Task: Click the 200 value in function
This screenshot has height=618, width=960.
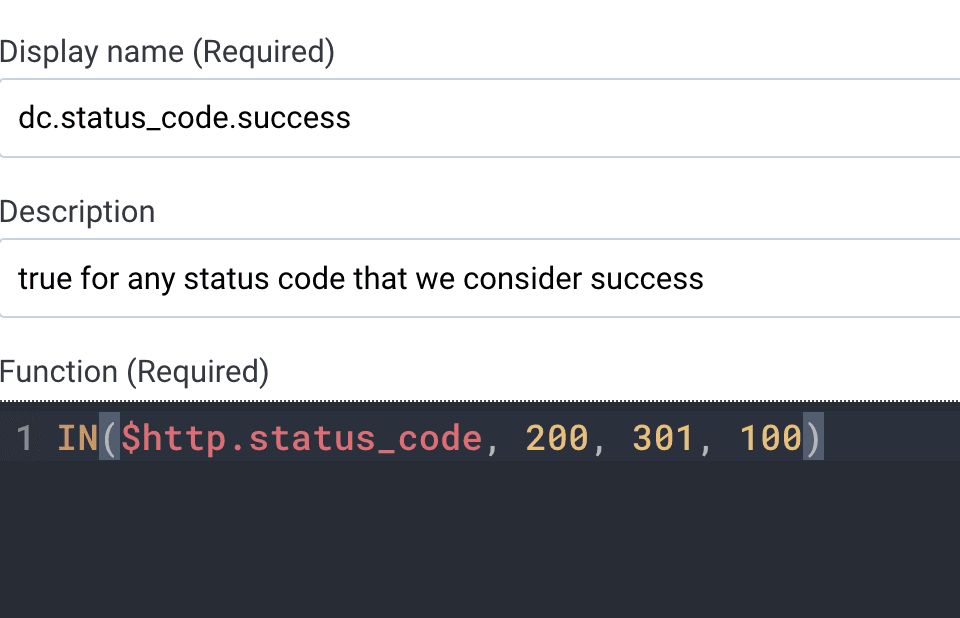Action: [557, 439]
